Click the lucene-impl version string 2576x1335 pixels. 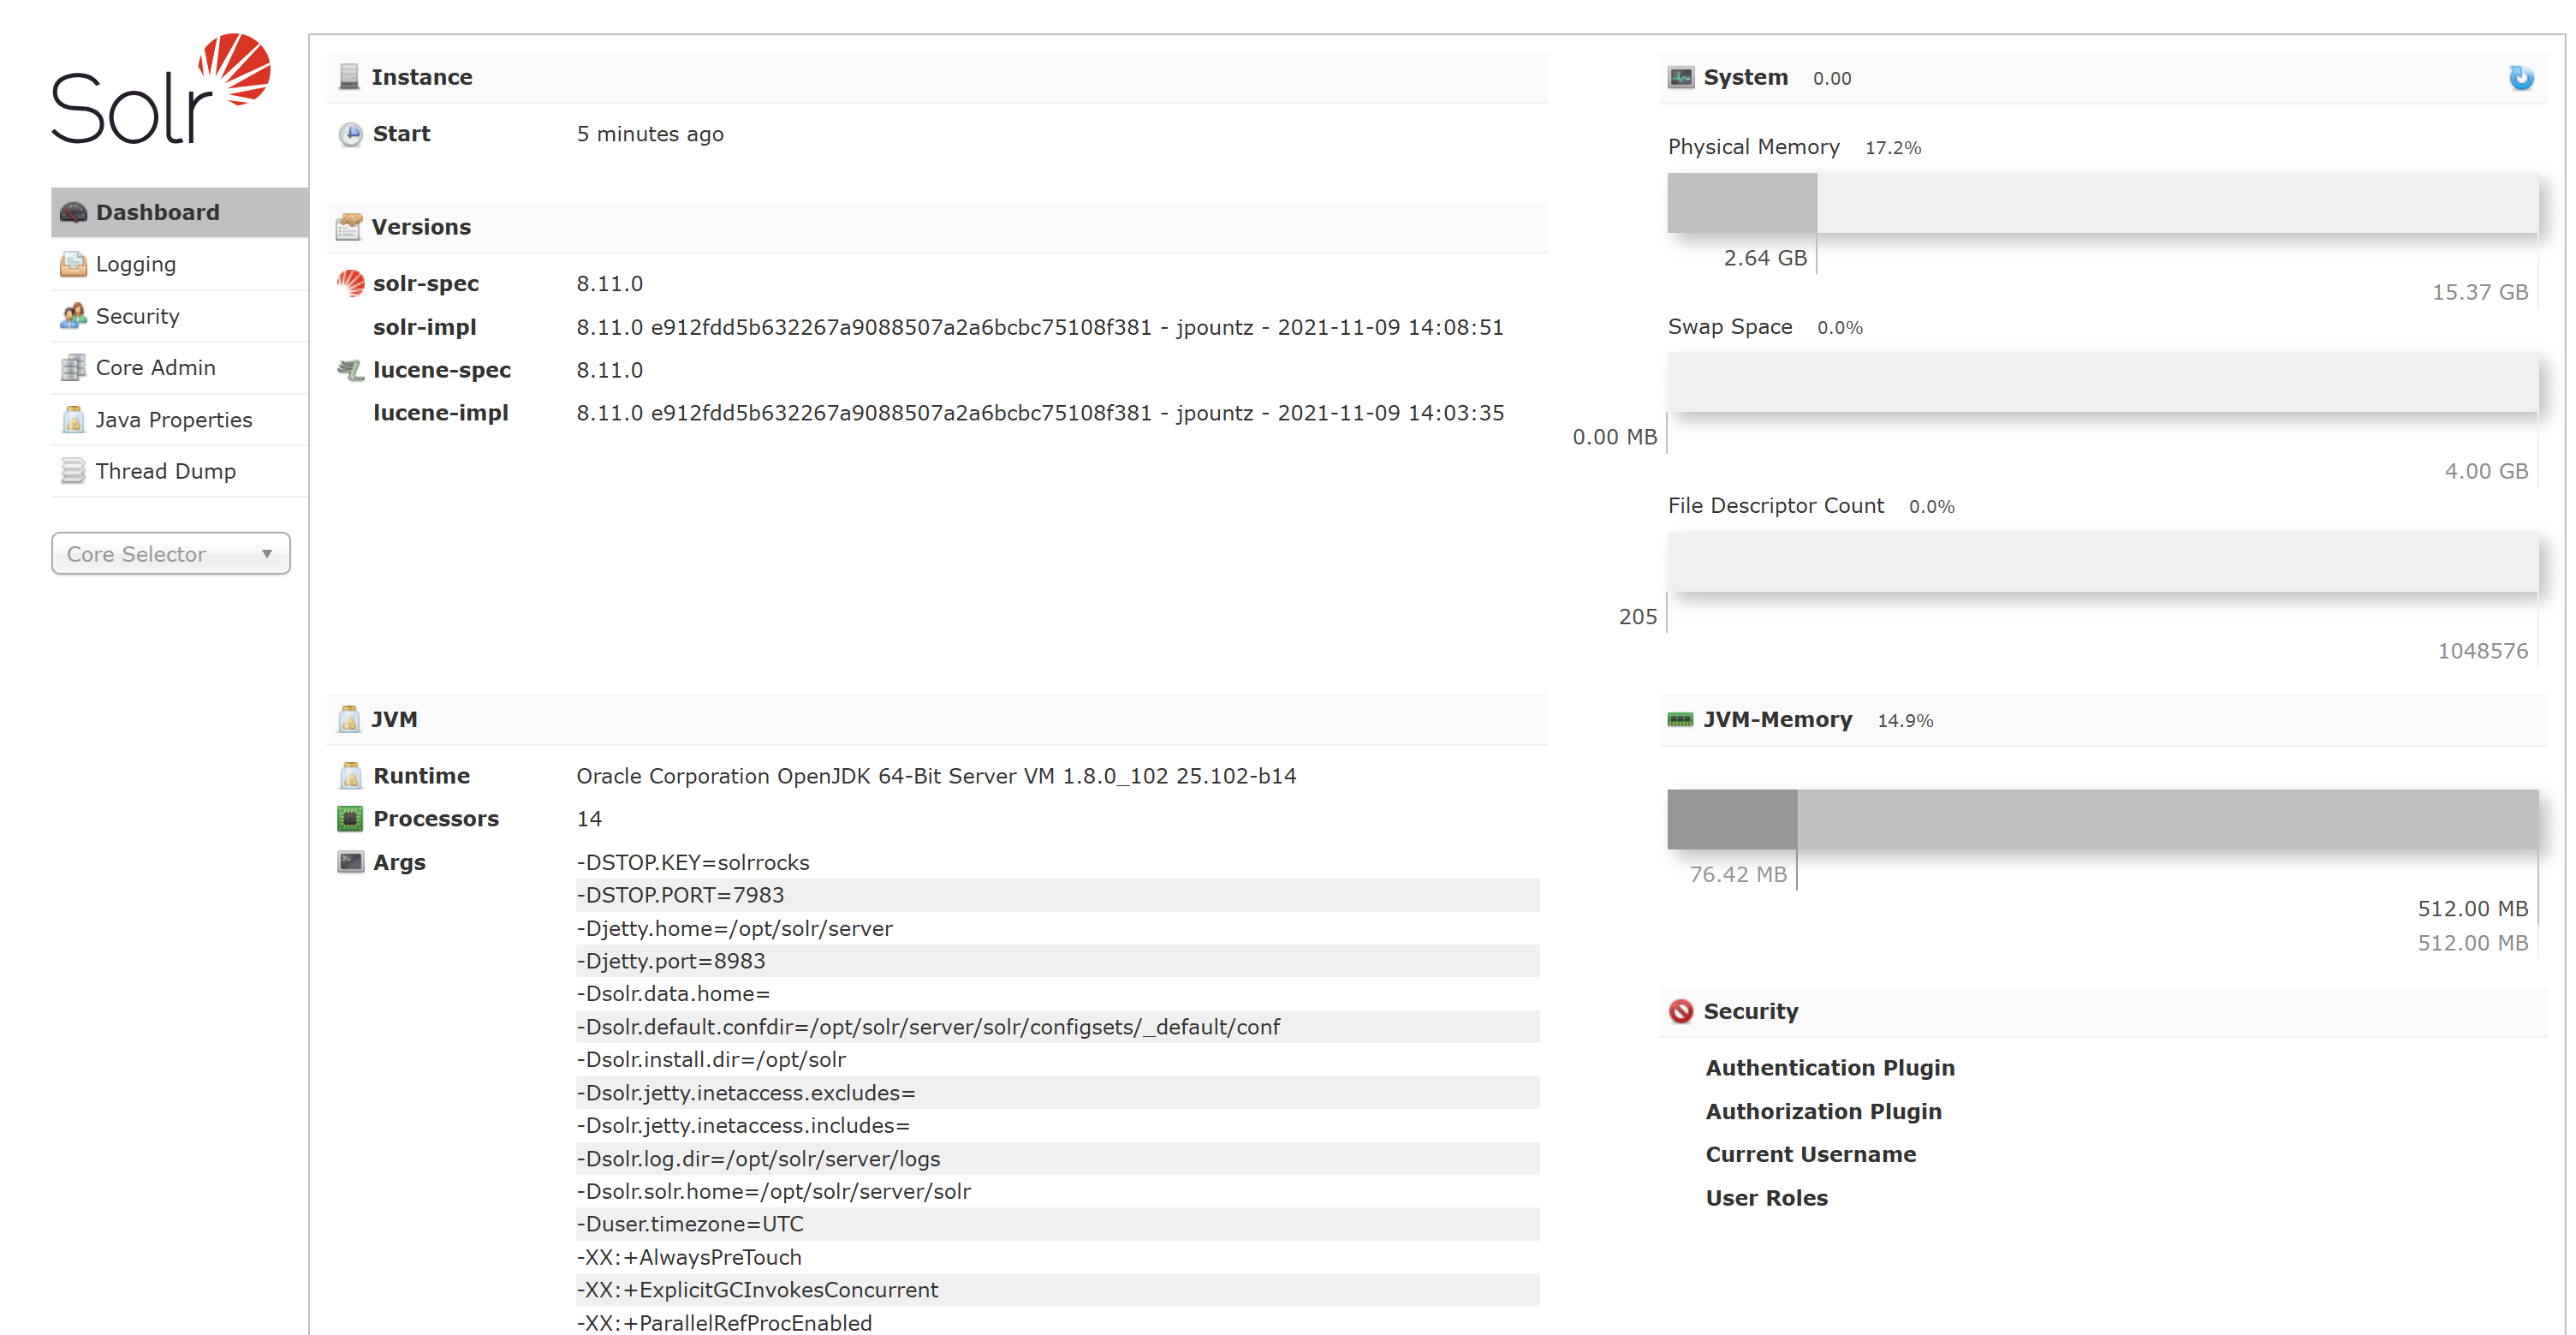1040,413
